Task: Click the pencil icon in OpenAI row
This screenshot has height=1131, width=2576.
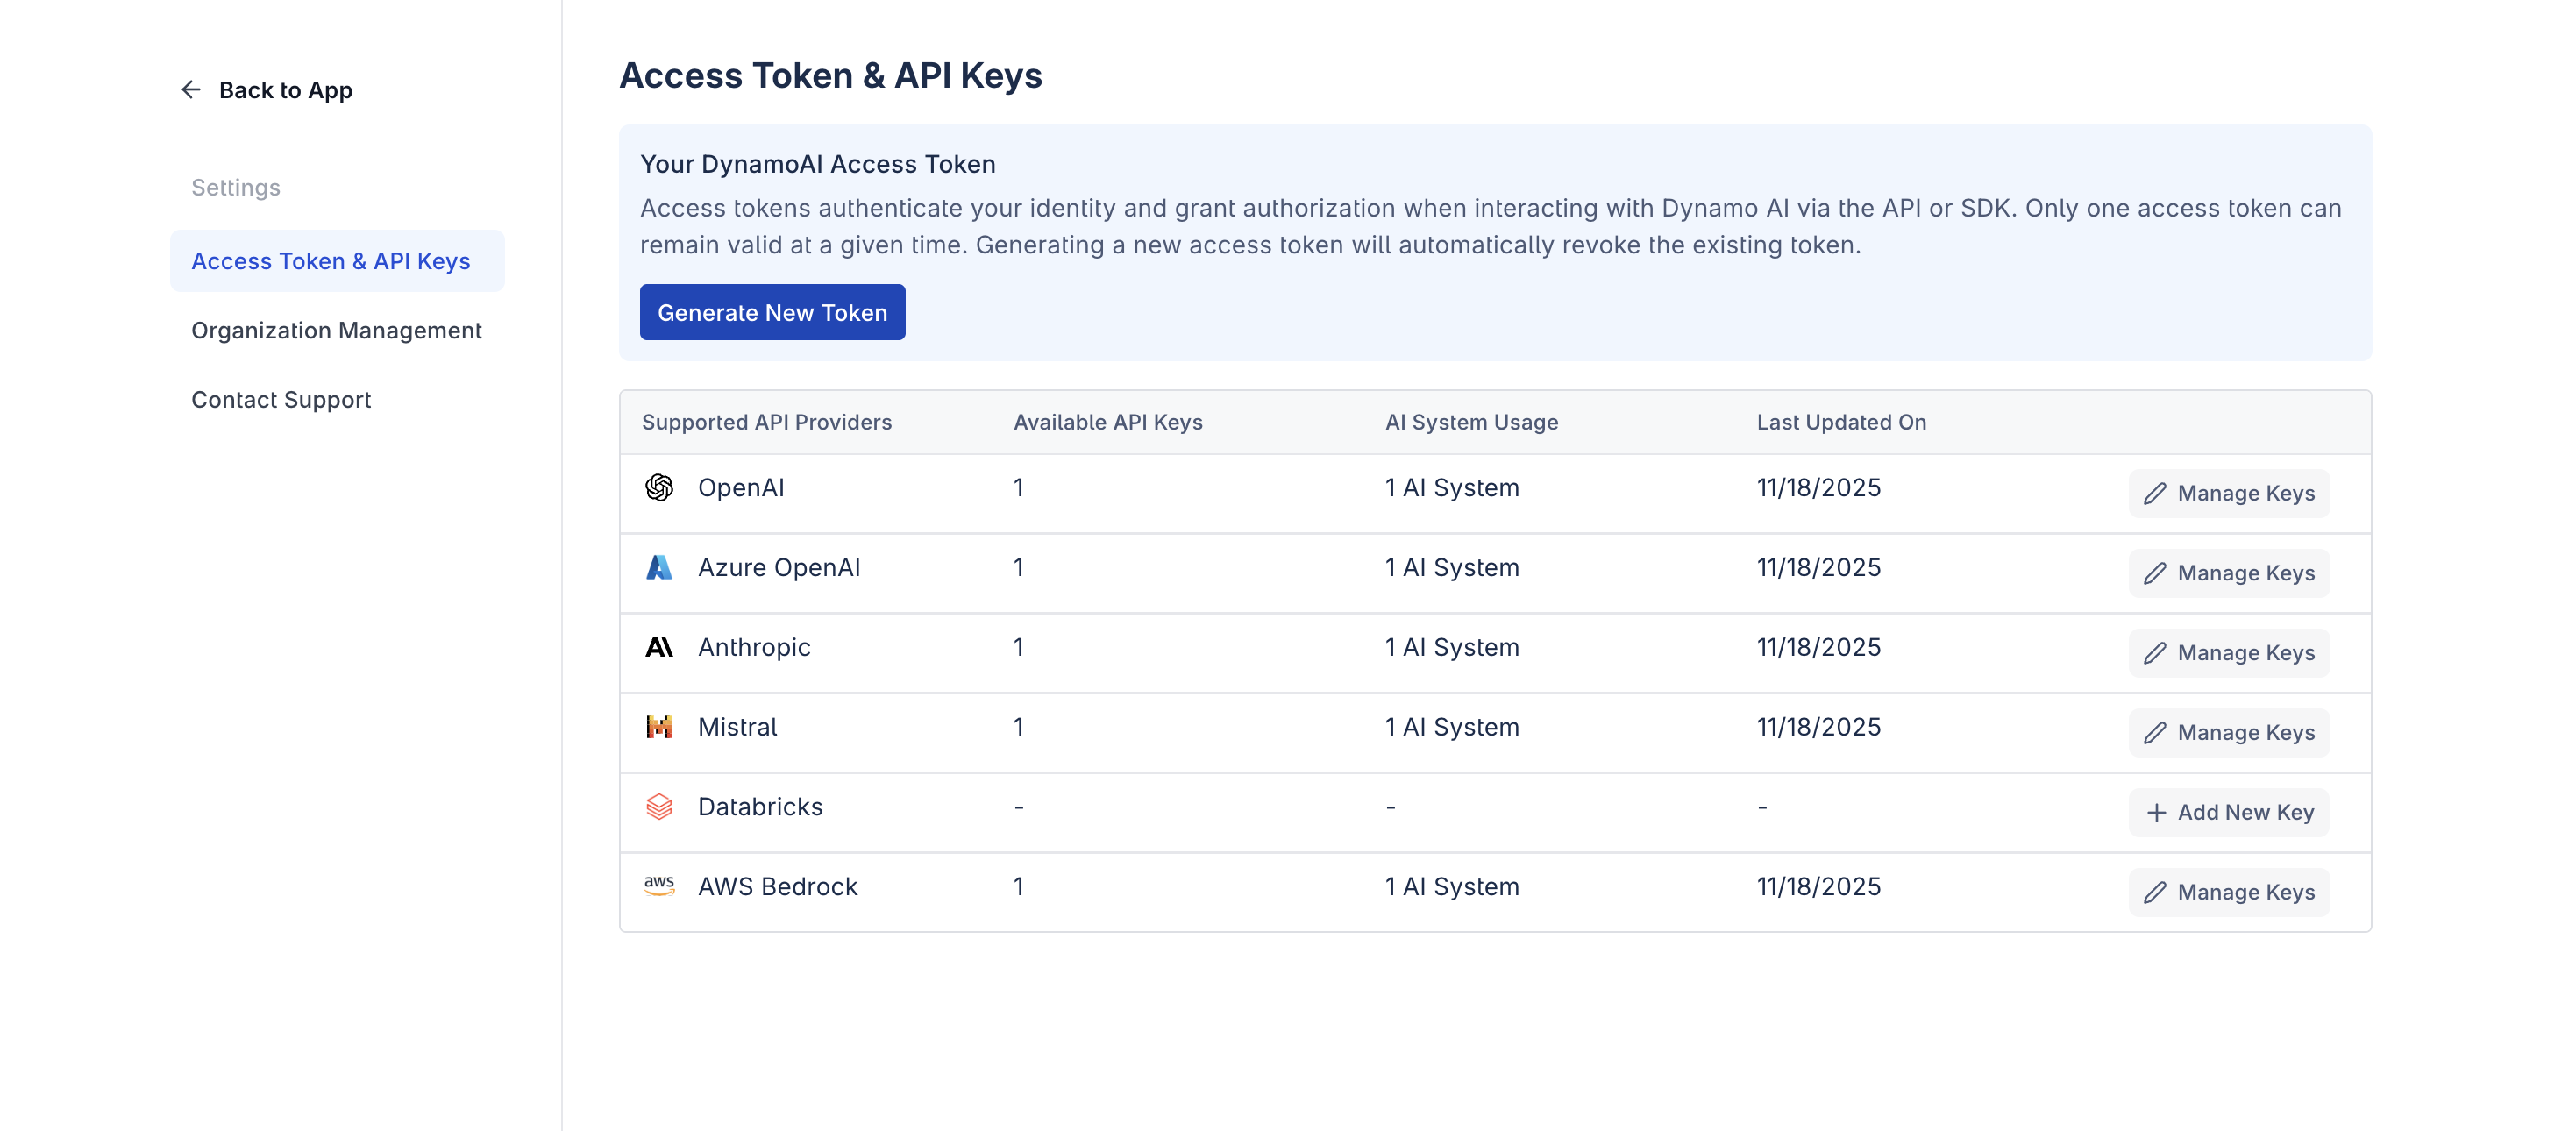Action: [x=2155, y=494]
